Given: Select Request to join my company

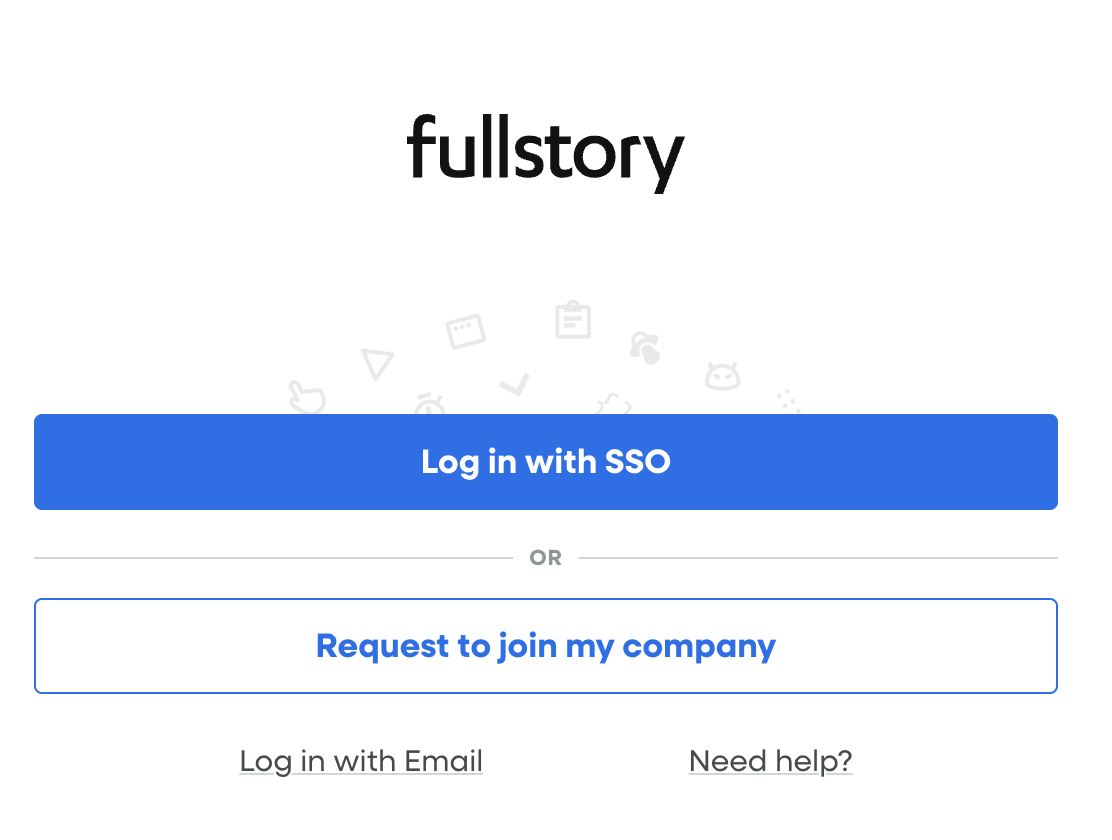Looking at the screenshot, I should click(546, 646).
